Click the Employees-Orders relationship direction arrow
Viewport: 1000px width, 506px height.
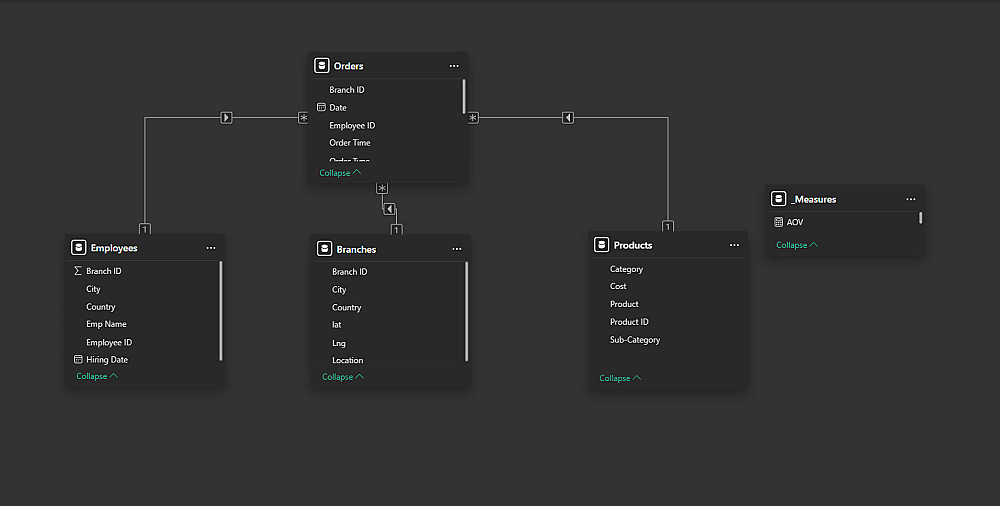pos(226,118)
